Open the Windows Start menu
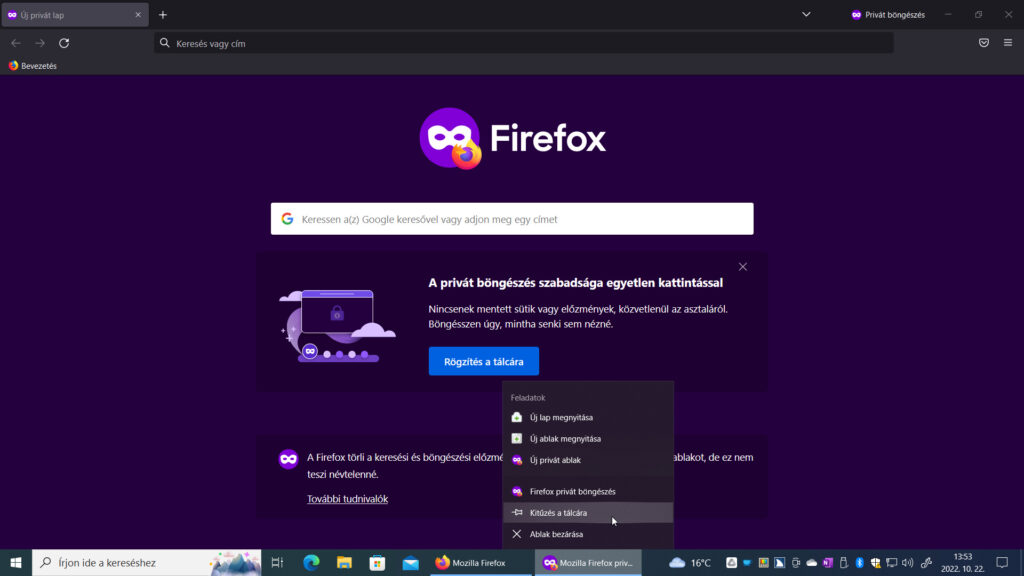This screenshot has width=1024, height=576. coord(16,562)
